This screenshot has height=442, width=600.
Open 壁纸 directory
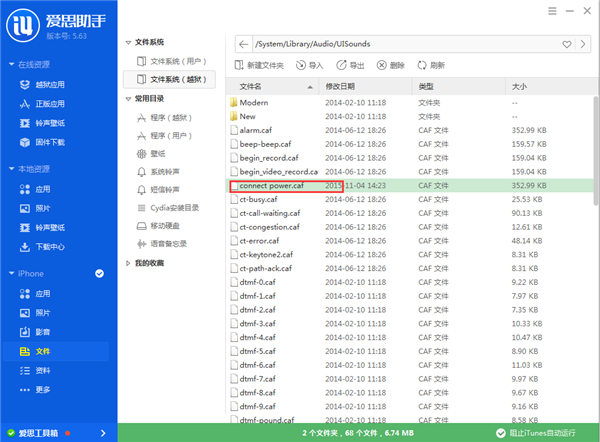click(151, 154)
